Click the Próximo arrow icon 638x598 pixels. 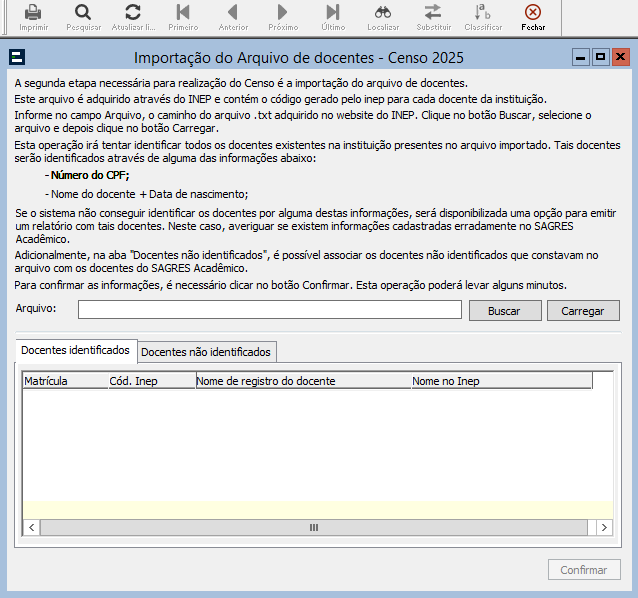pyautogui.click(x=282, y=13)
